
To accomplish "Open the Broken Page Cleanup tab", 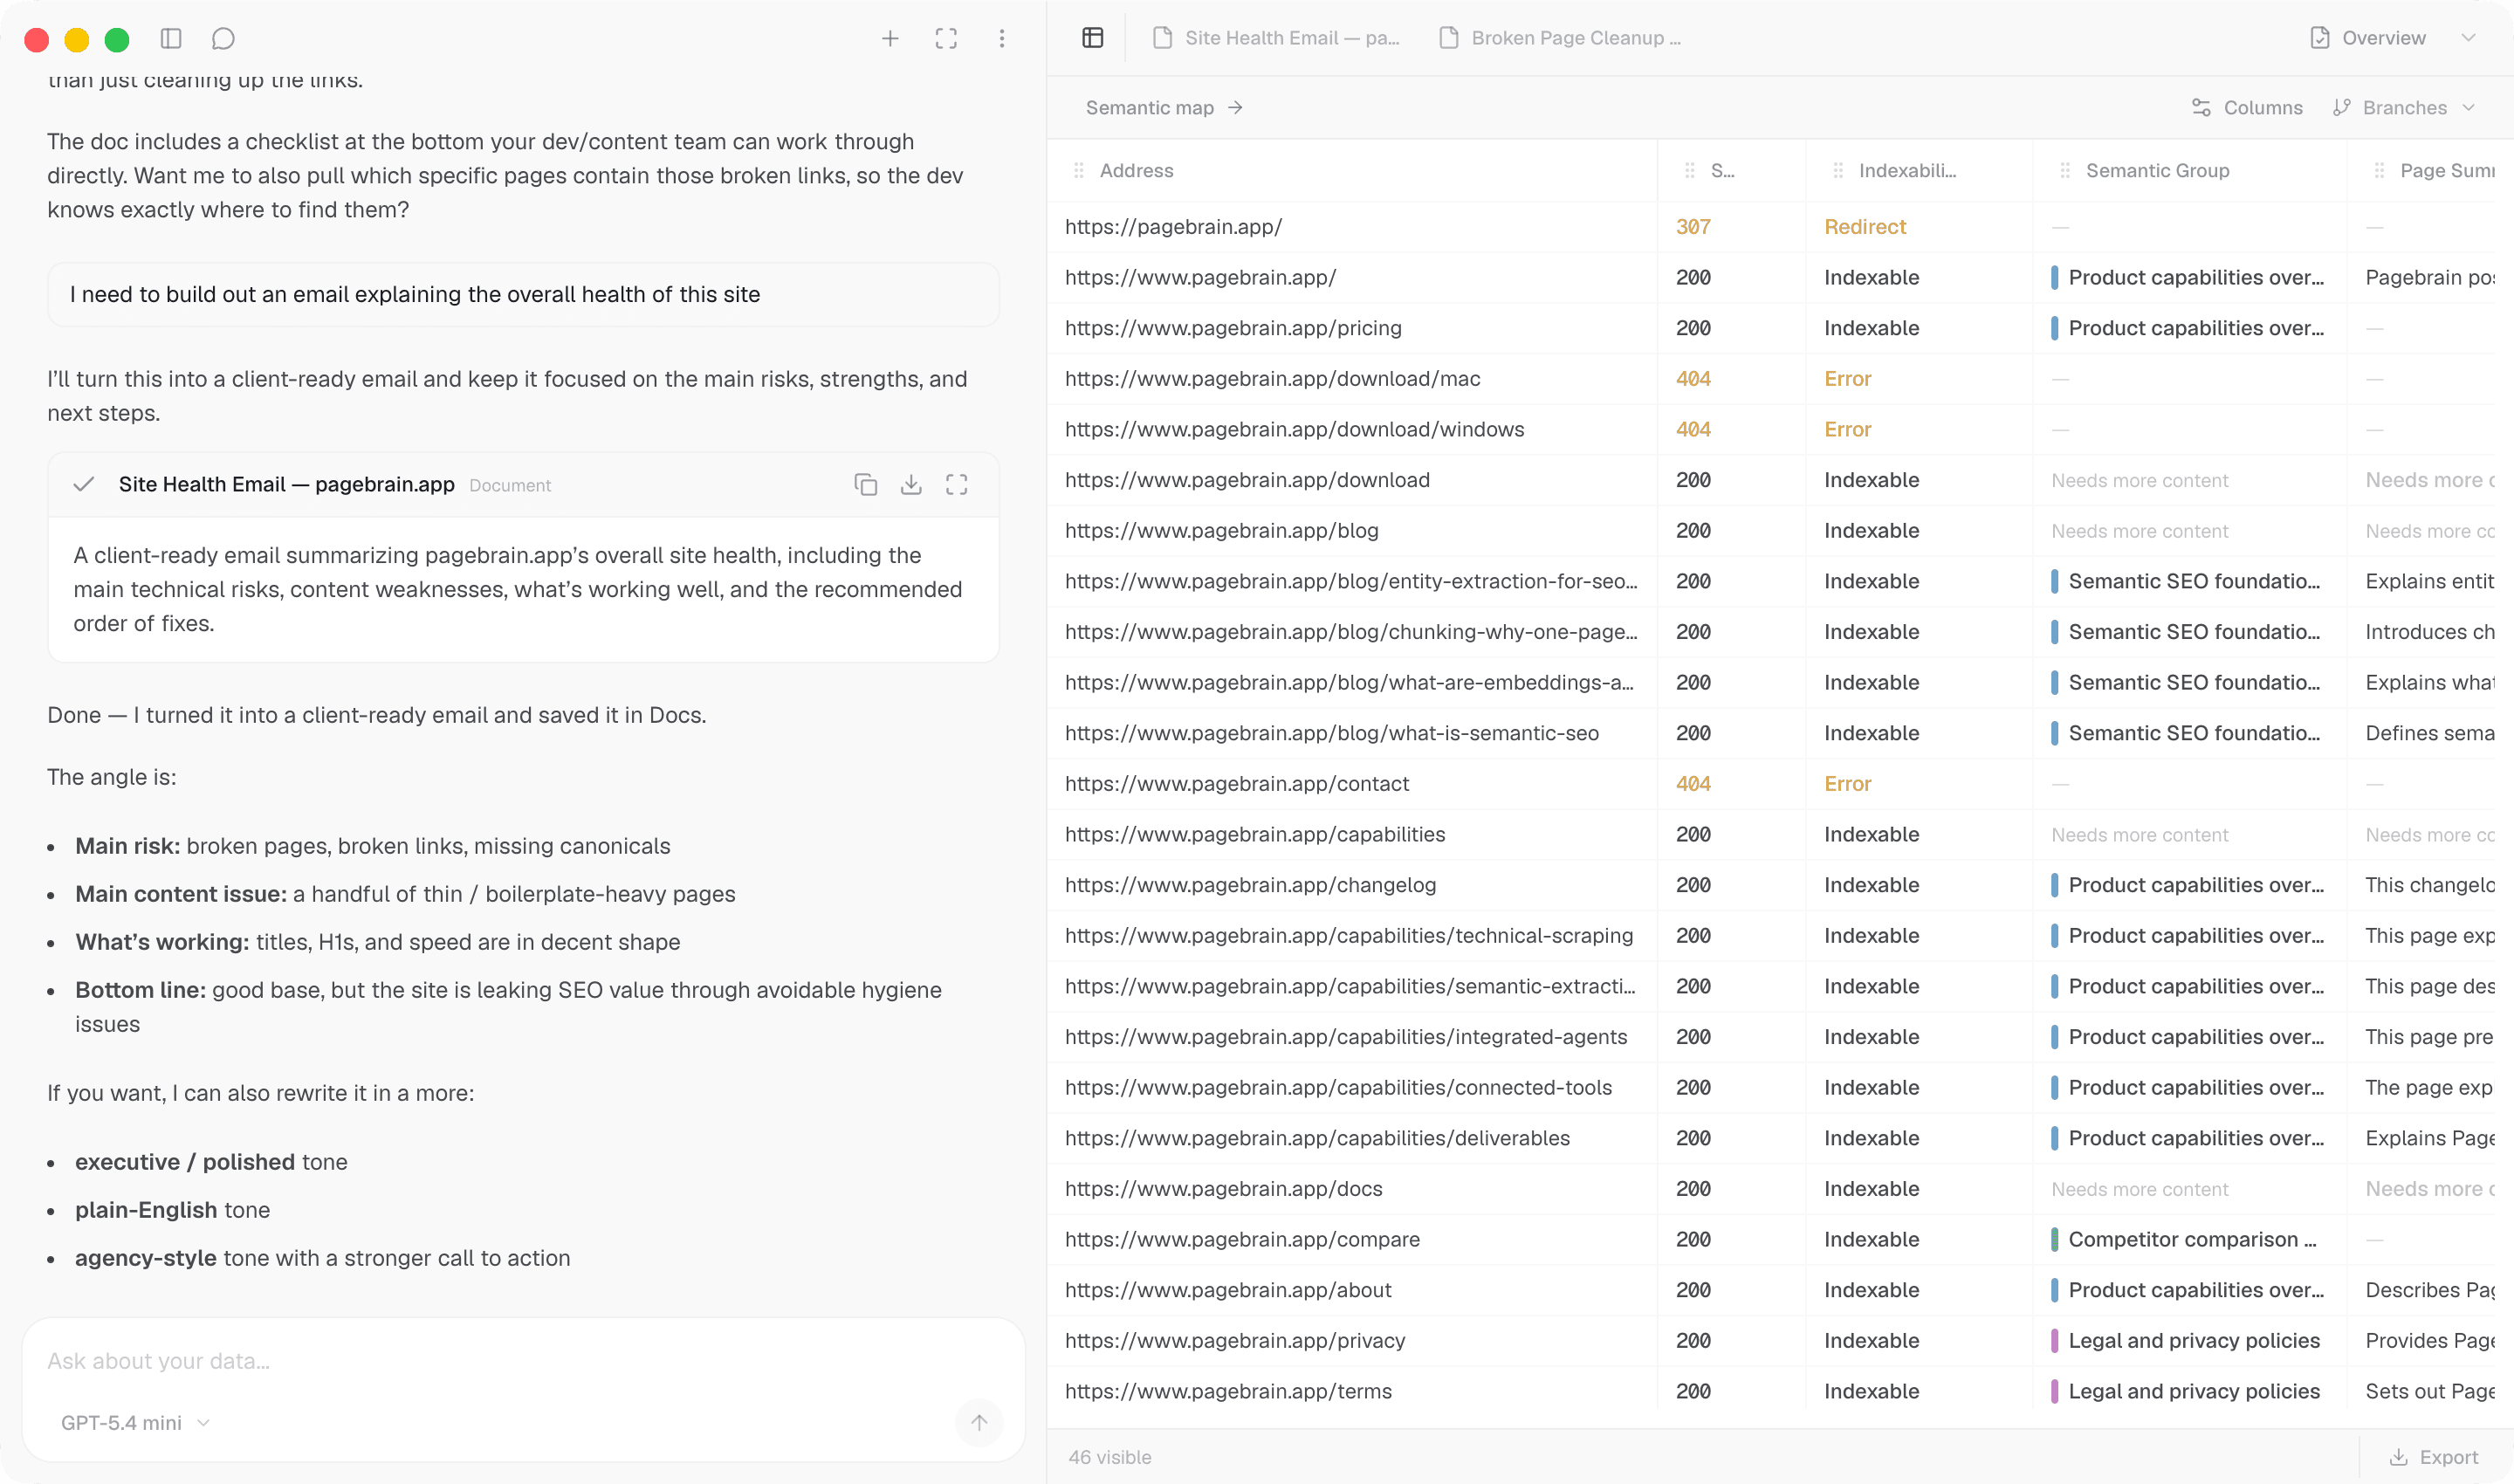I will coord(1562,38).
